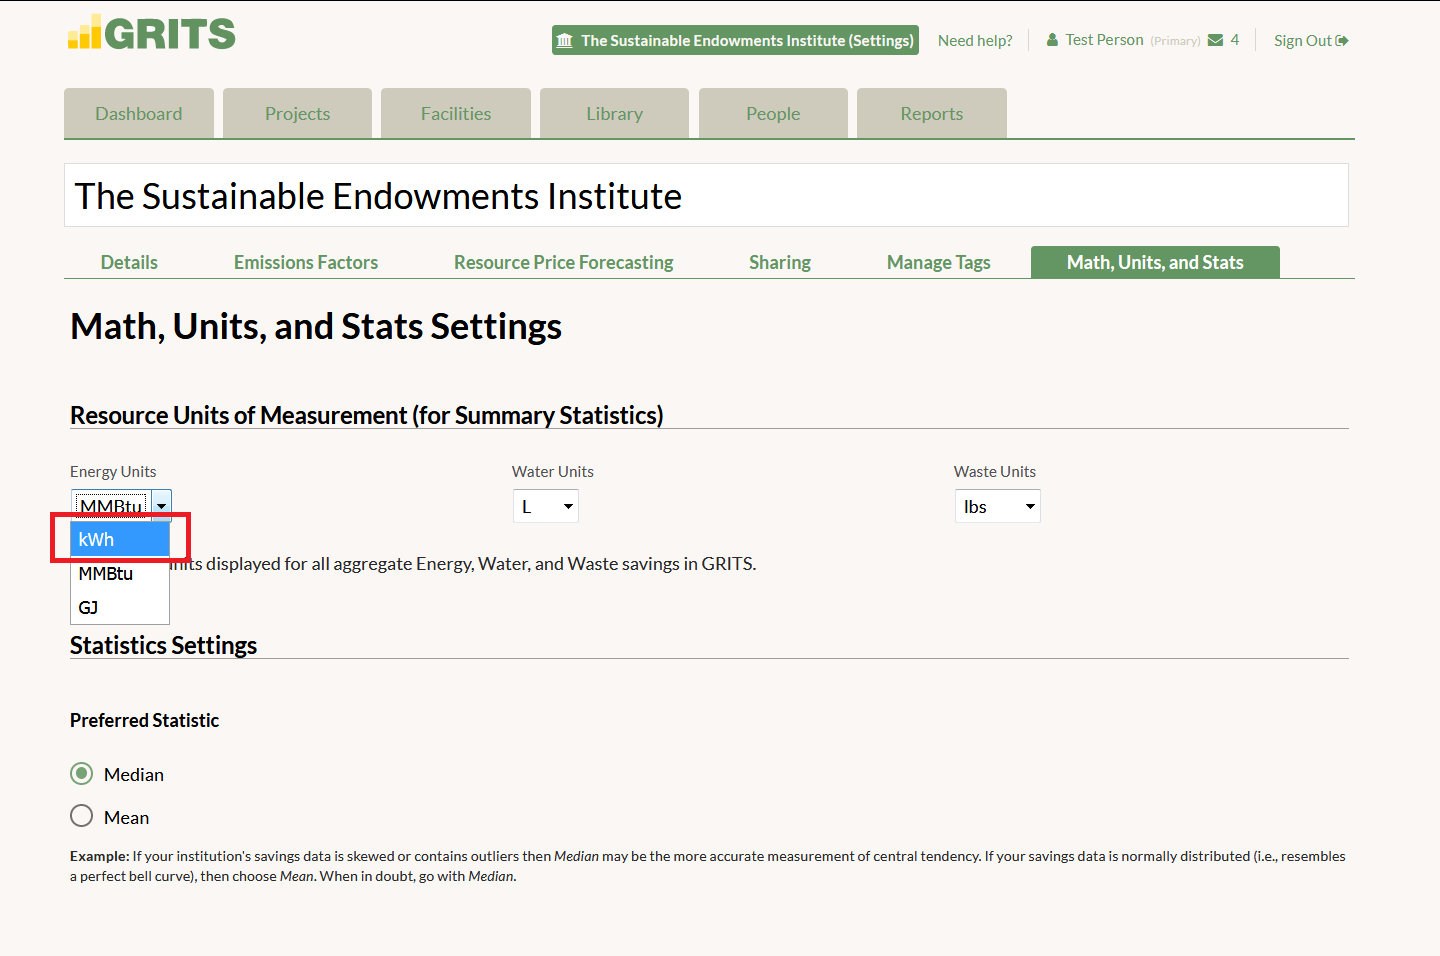Choose GJ option in the list
This screenshot has height=956, width=1440.
[x=120, y=607]
